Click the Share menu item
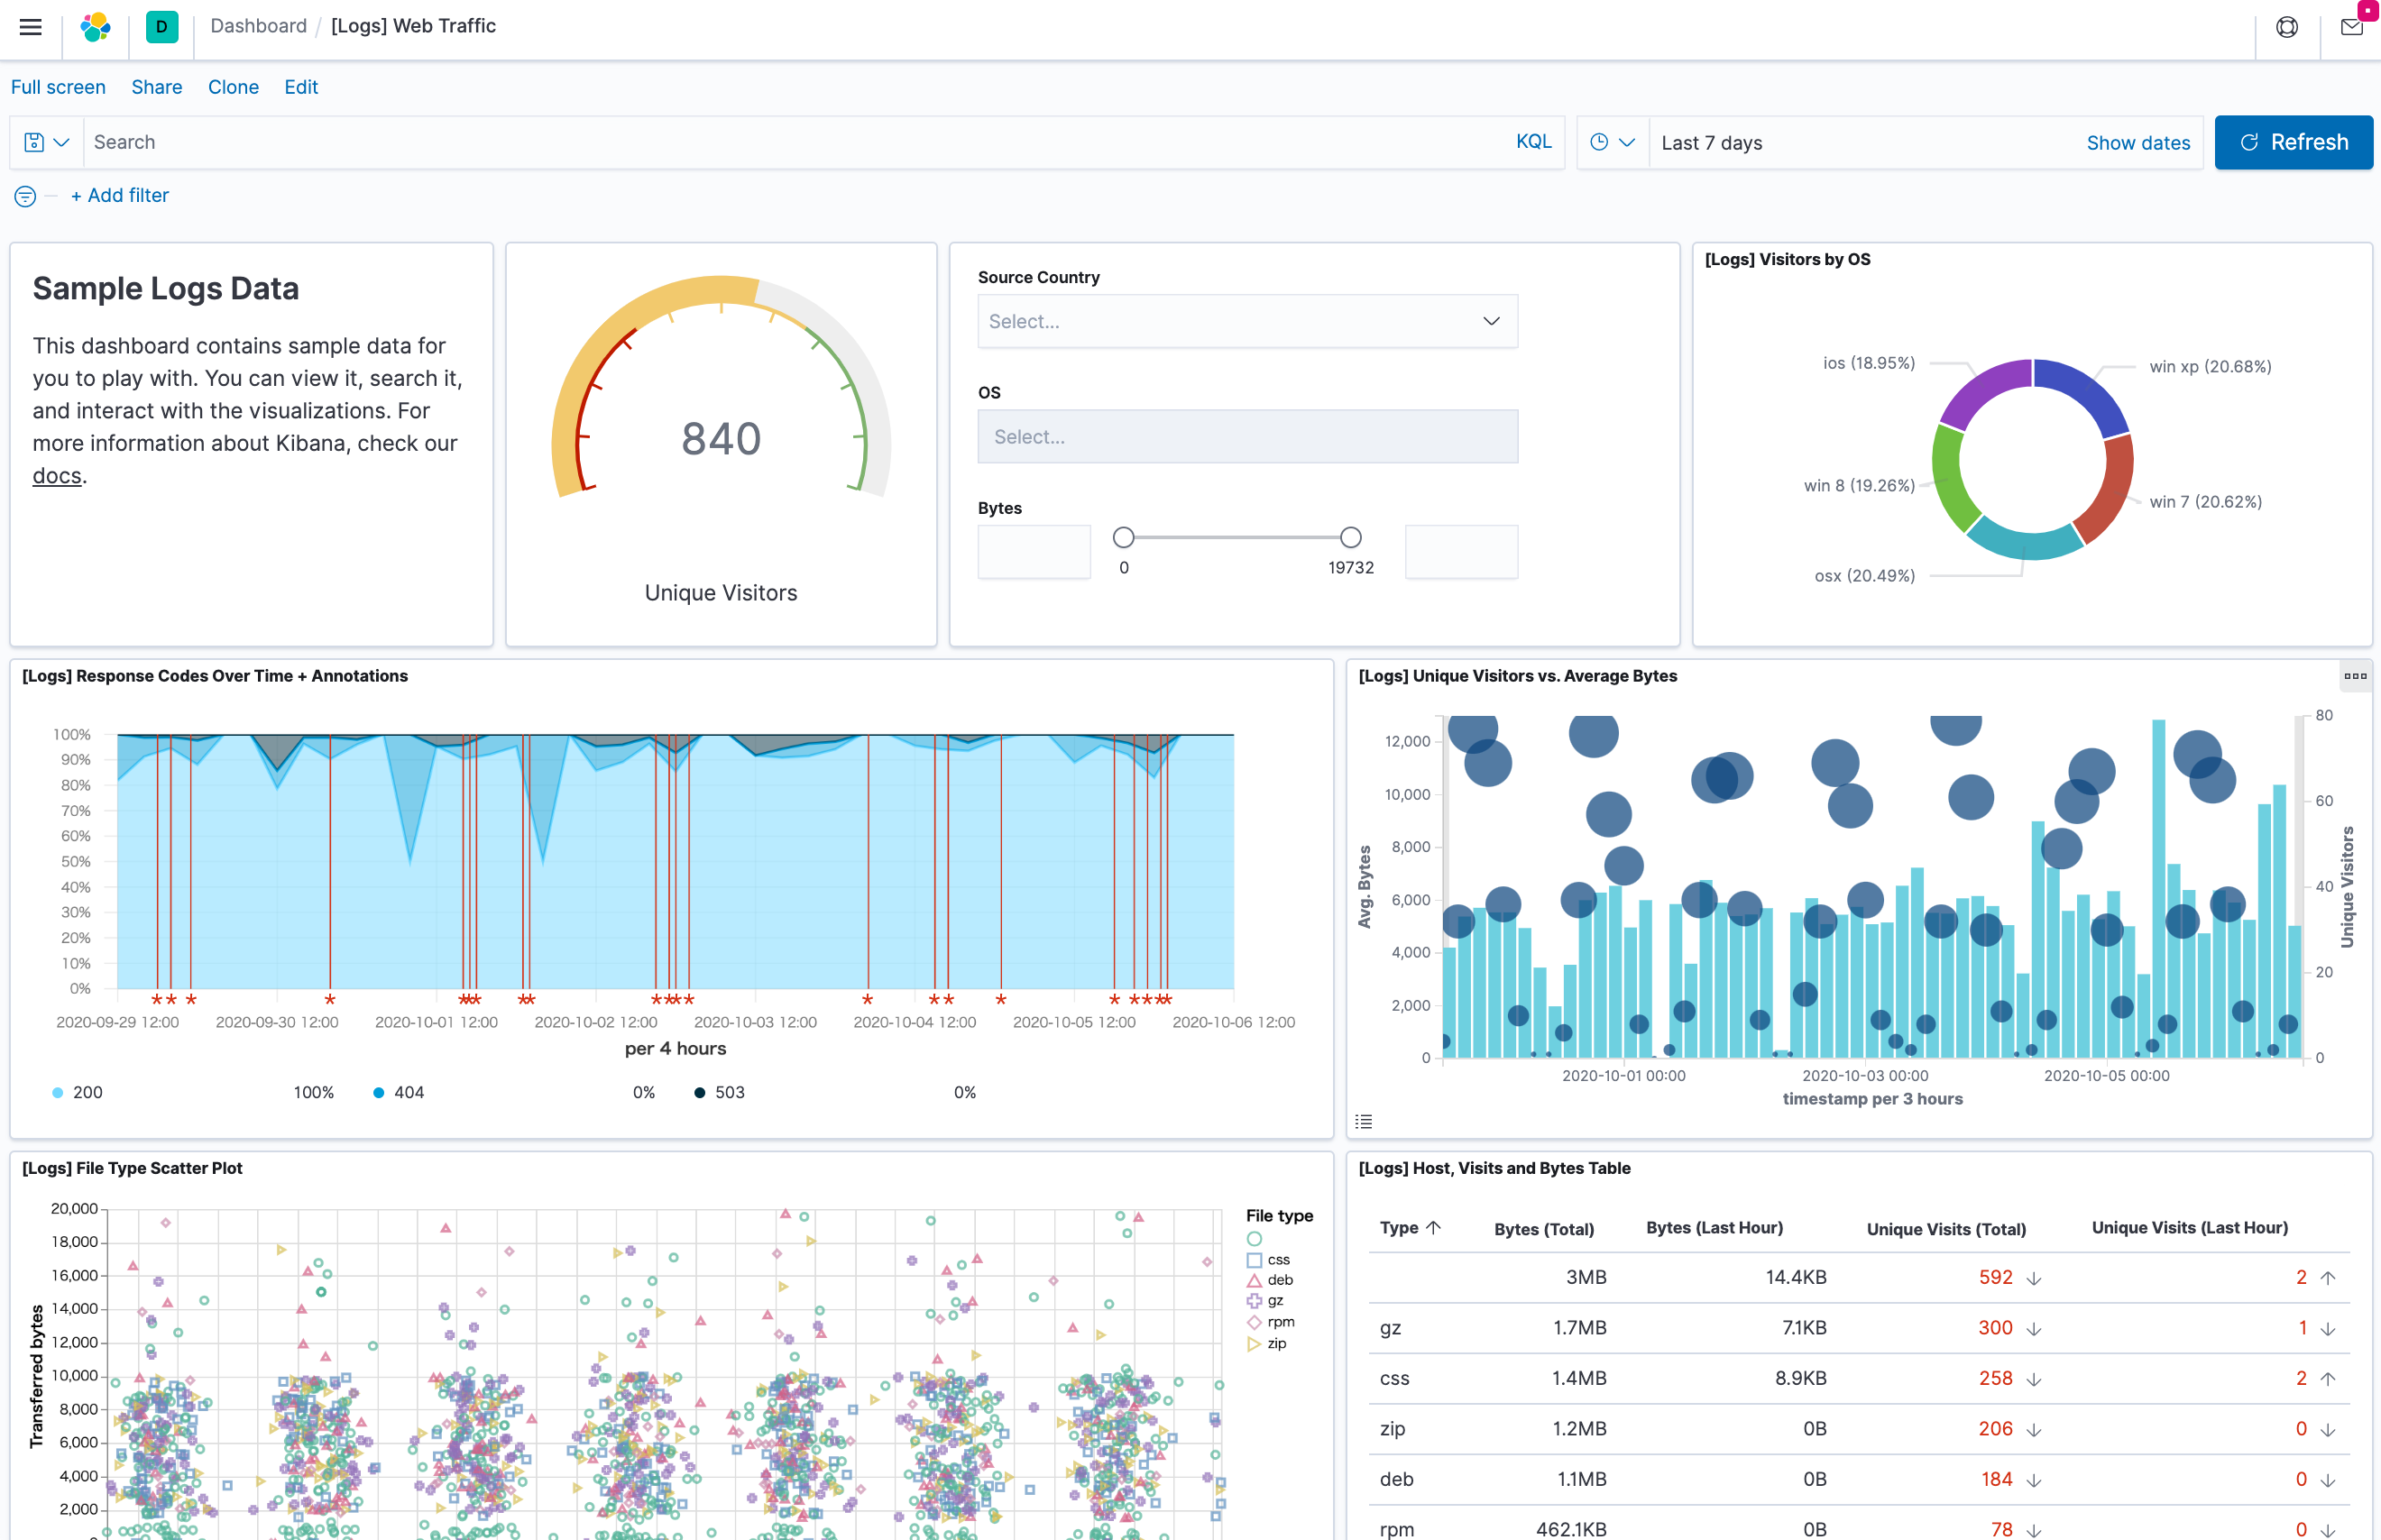The image size is (2381, 1540). 157,87
